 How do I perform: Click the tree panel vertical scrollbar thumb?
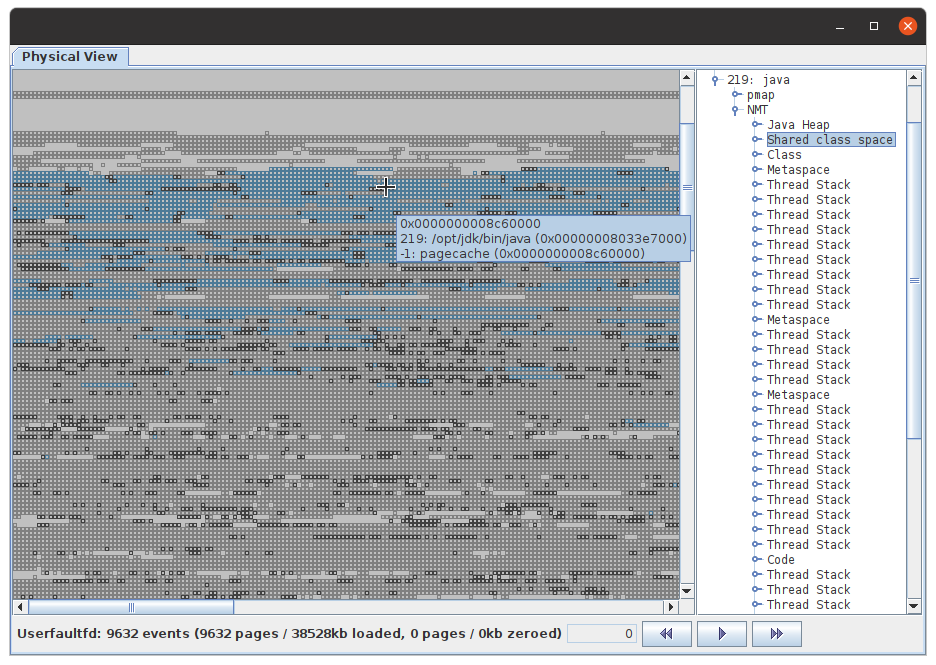pyautogui.click(x=914, y=281)
